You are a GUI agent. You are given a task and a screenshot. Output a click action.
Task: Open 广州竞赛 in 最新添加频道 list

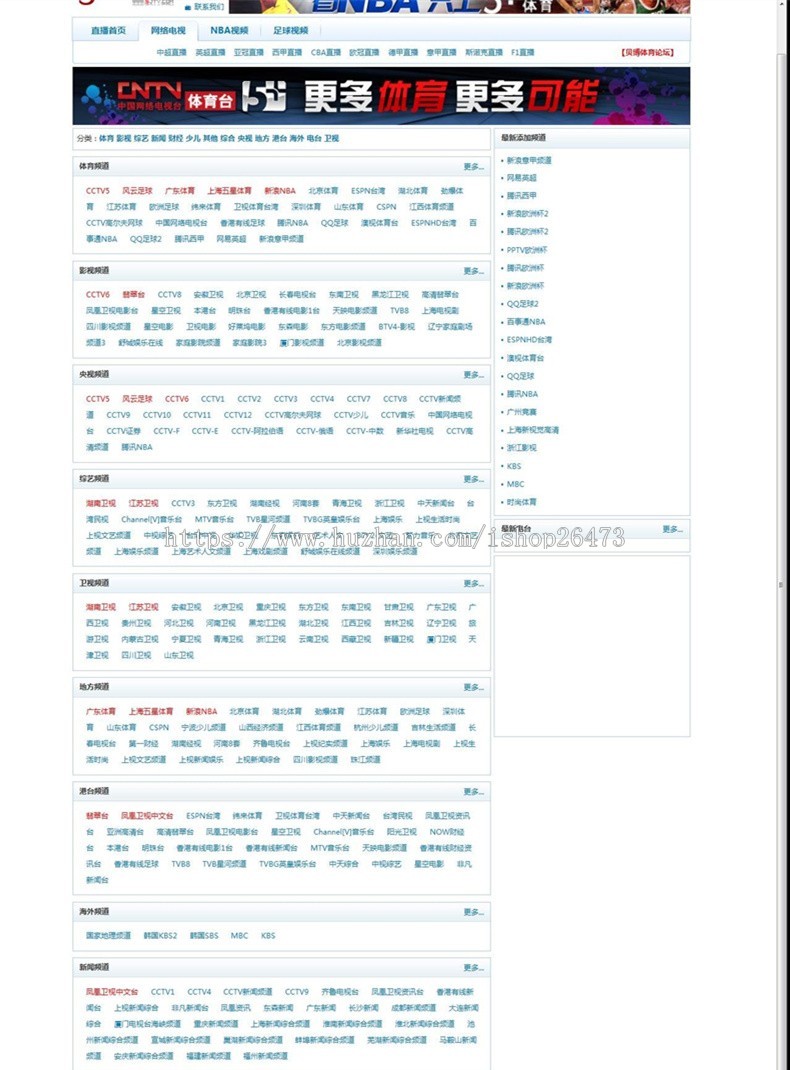tap(521, 412)
